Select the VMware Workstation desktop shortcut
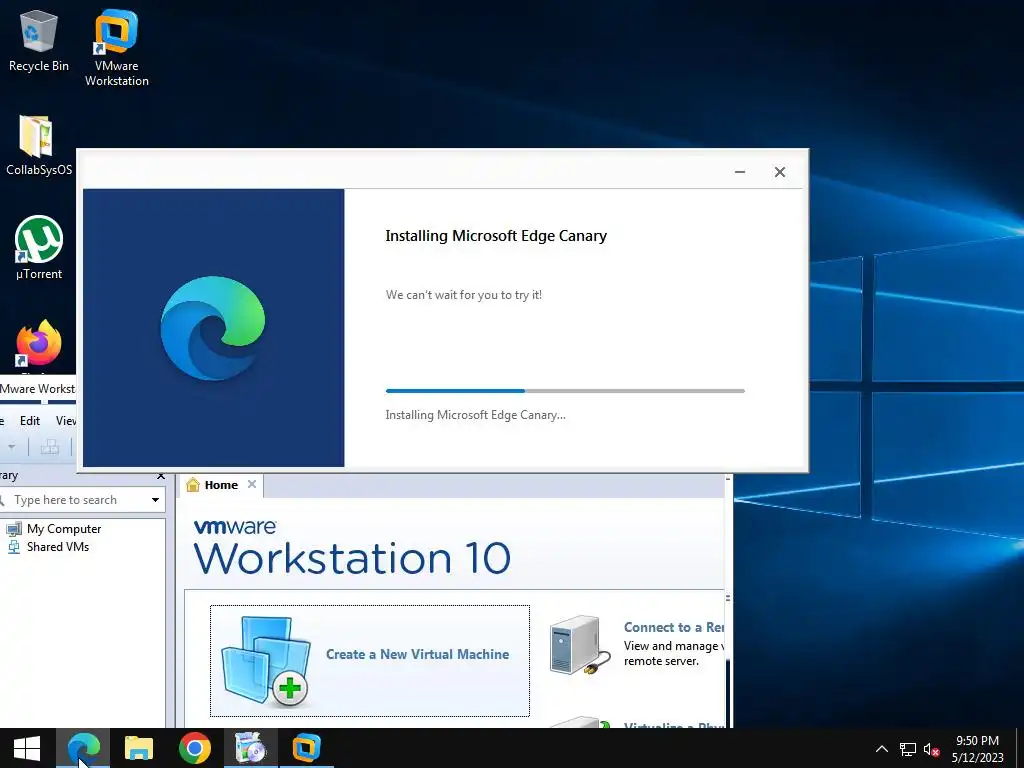This screenshot has width=1024, height=768. (116, 47)
